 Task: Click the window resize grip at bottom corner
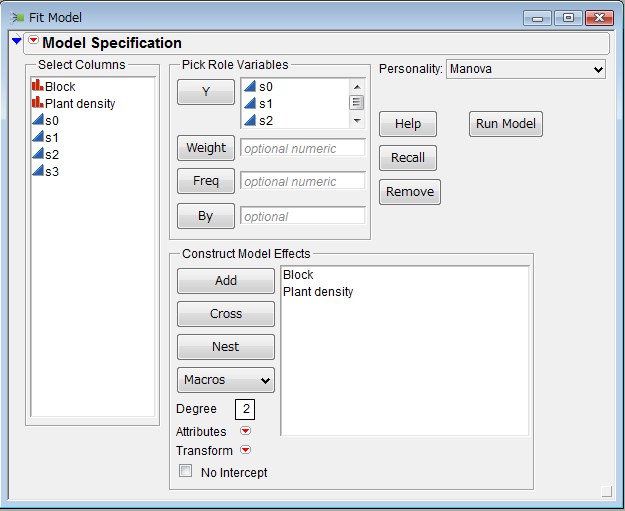pyautogui.click(x=606, y=491)
